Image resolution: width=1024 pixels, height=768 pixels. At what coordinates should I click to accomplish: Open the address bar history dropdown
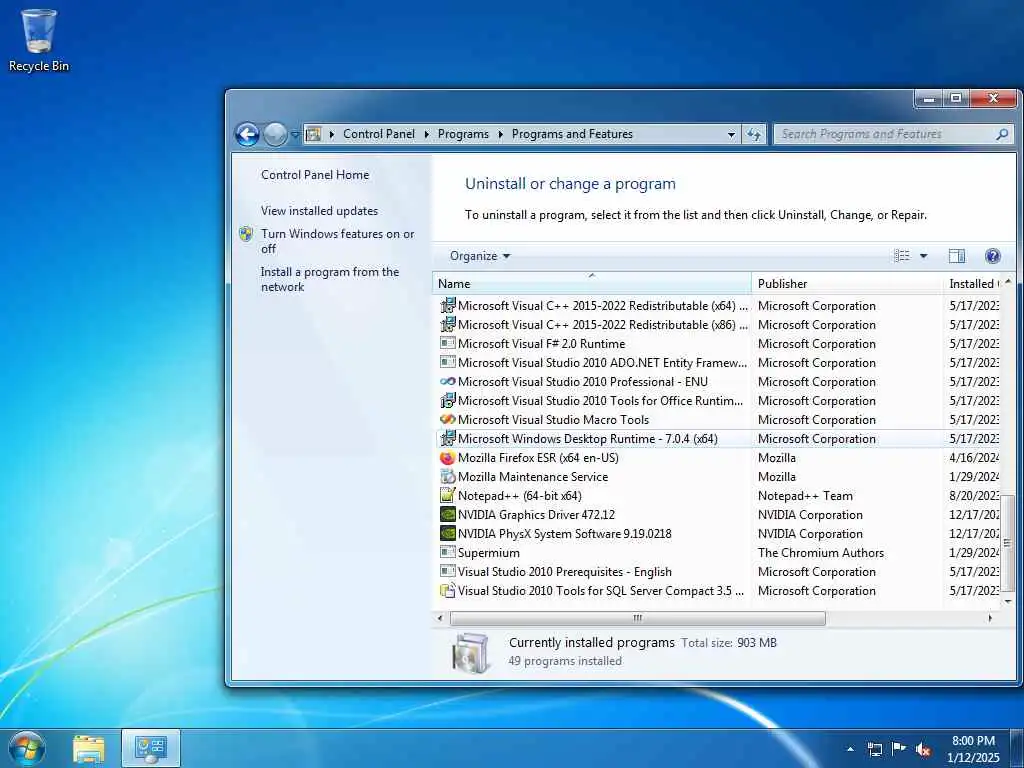point(731,135)
